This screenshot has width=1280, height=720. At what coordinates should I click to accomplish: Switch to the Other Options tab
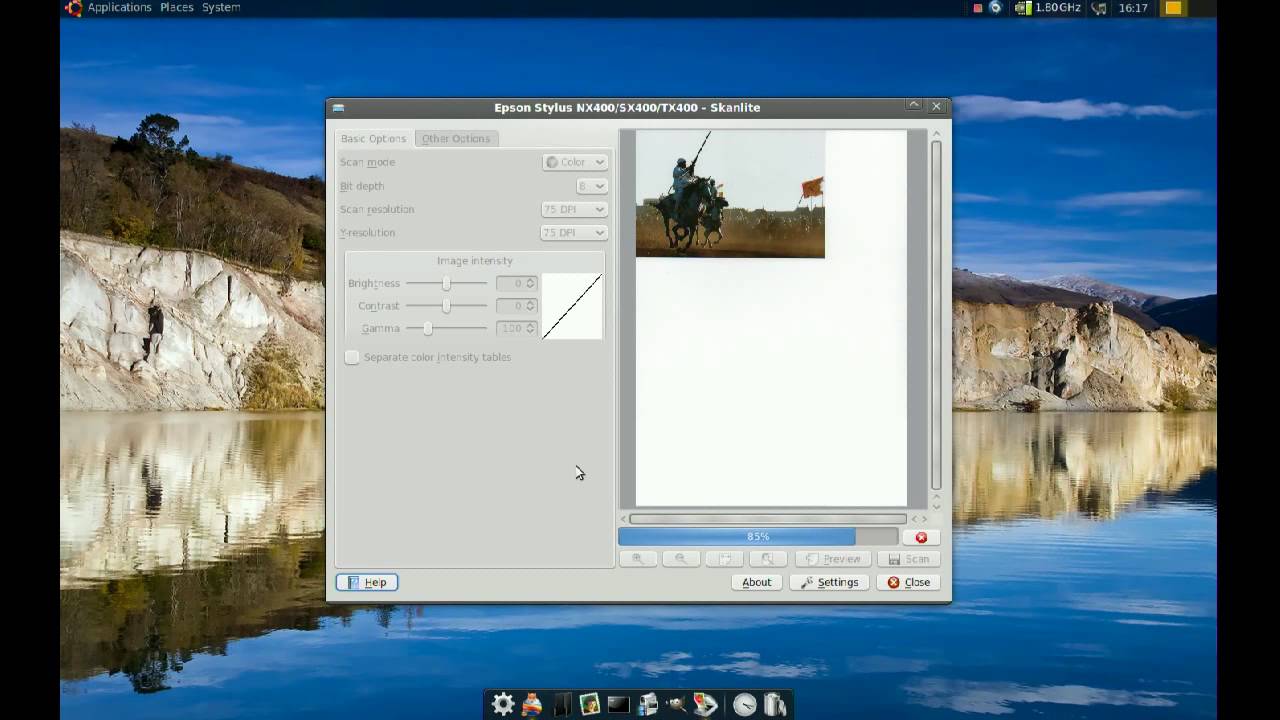tap(456, 138)
